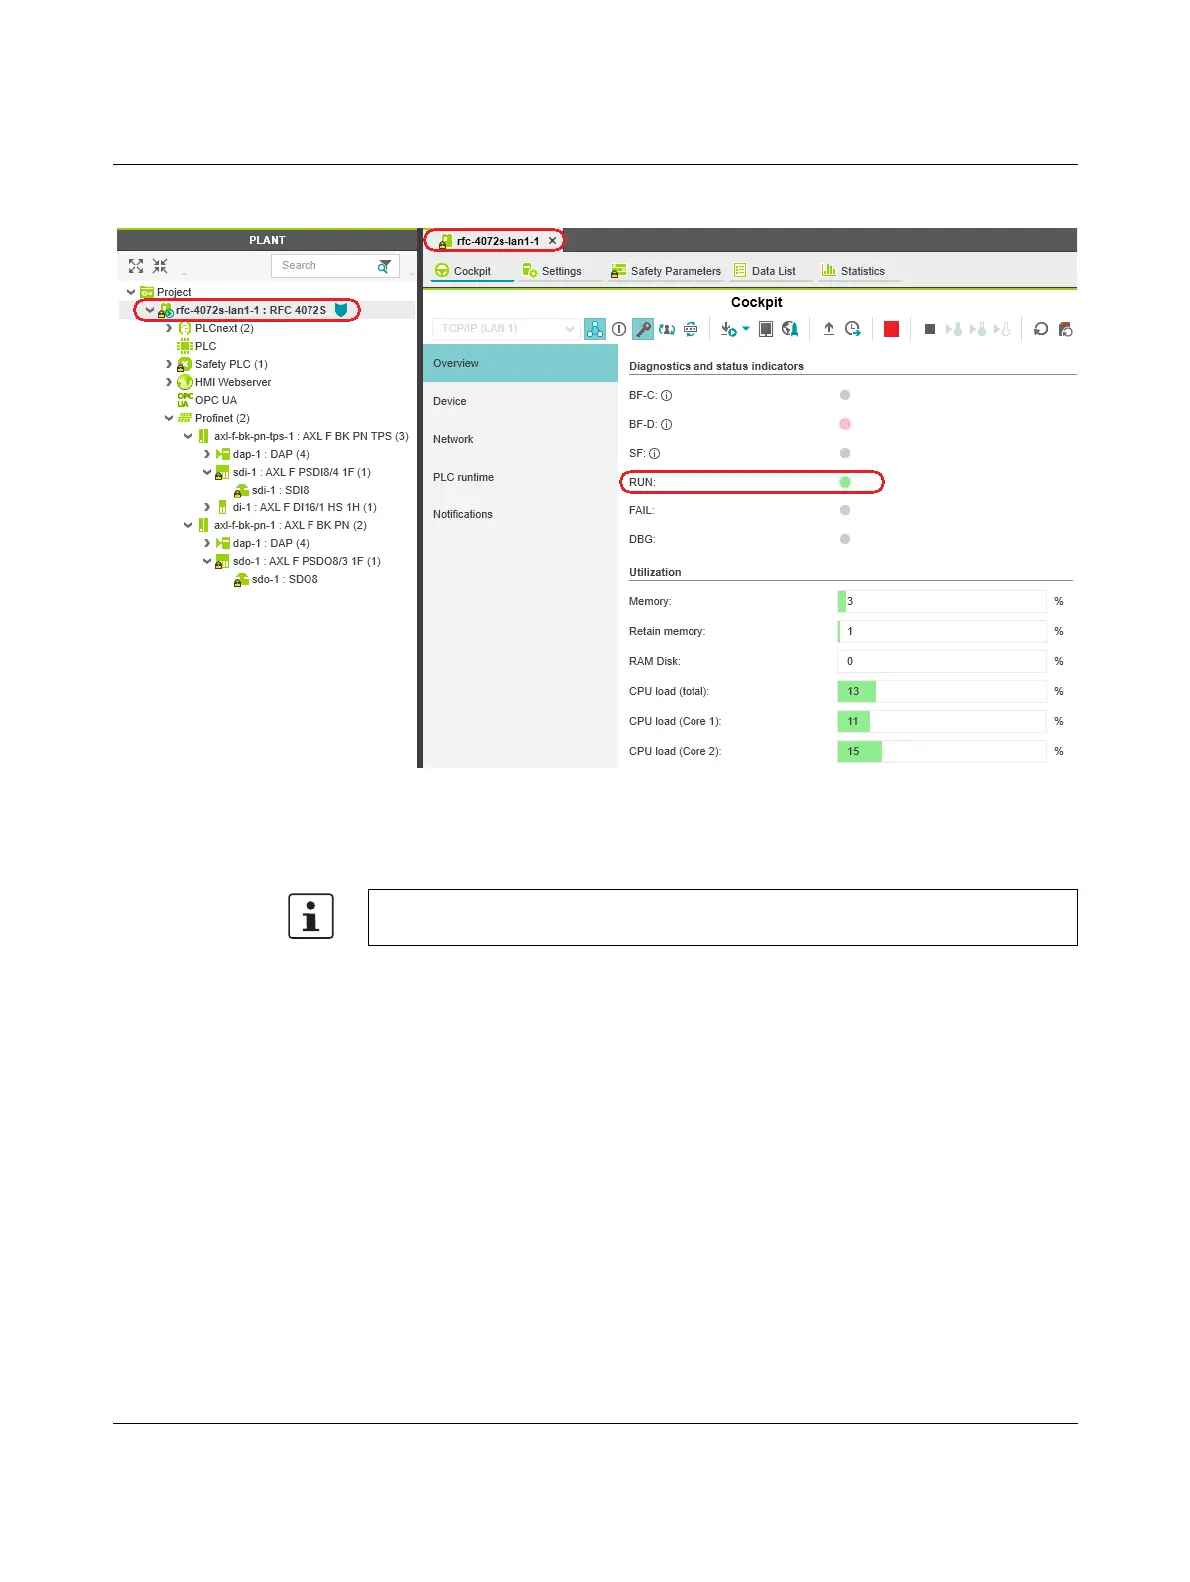Image resolution: width=1190 pixels, height=1582 pixels.
Task: Open the TCP/IP (LAN 1) dropdown
Action: pos(505,329)
